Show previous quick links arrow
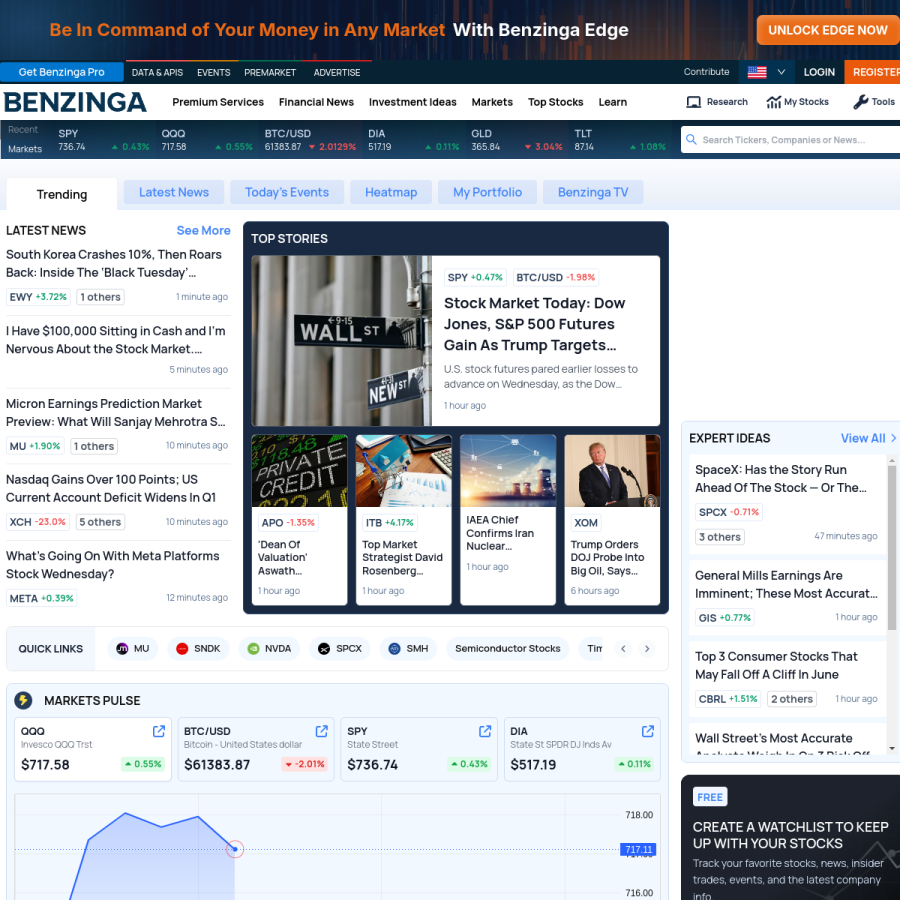 (x=623, y=649)
